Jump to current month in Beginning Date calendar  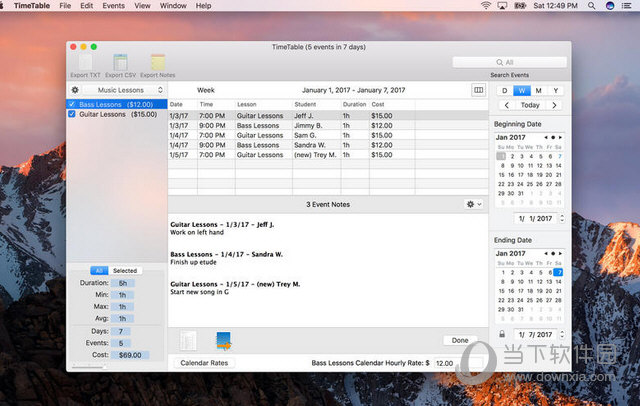[553, 138]
